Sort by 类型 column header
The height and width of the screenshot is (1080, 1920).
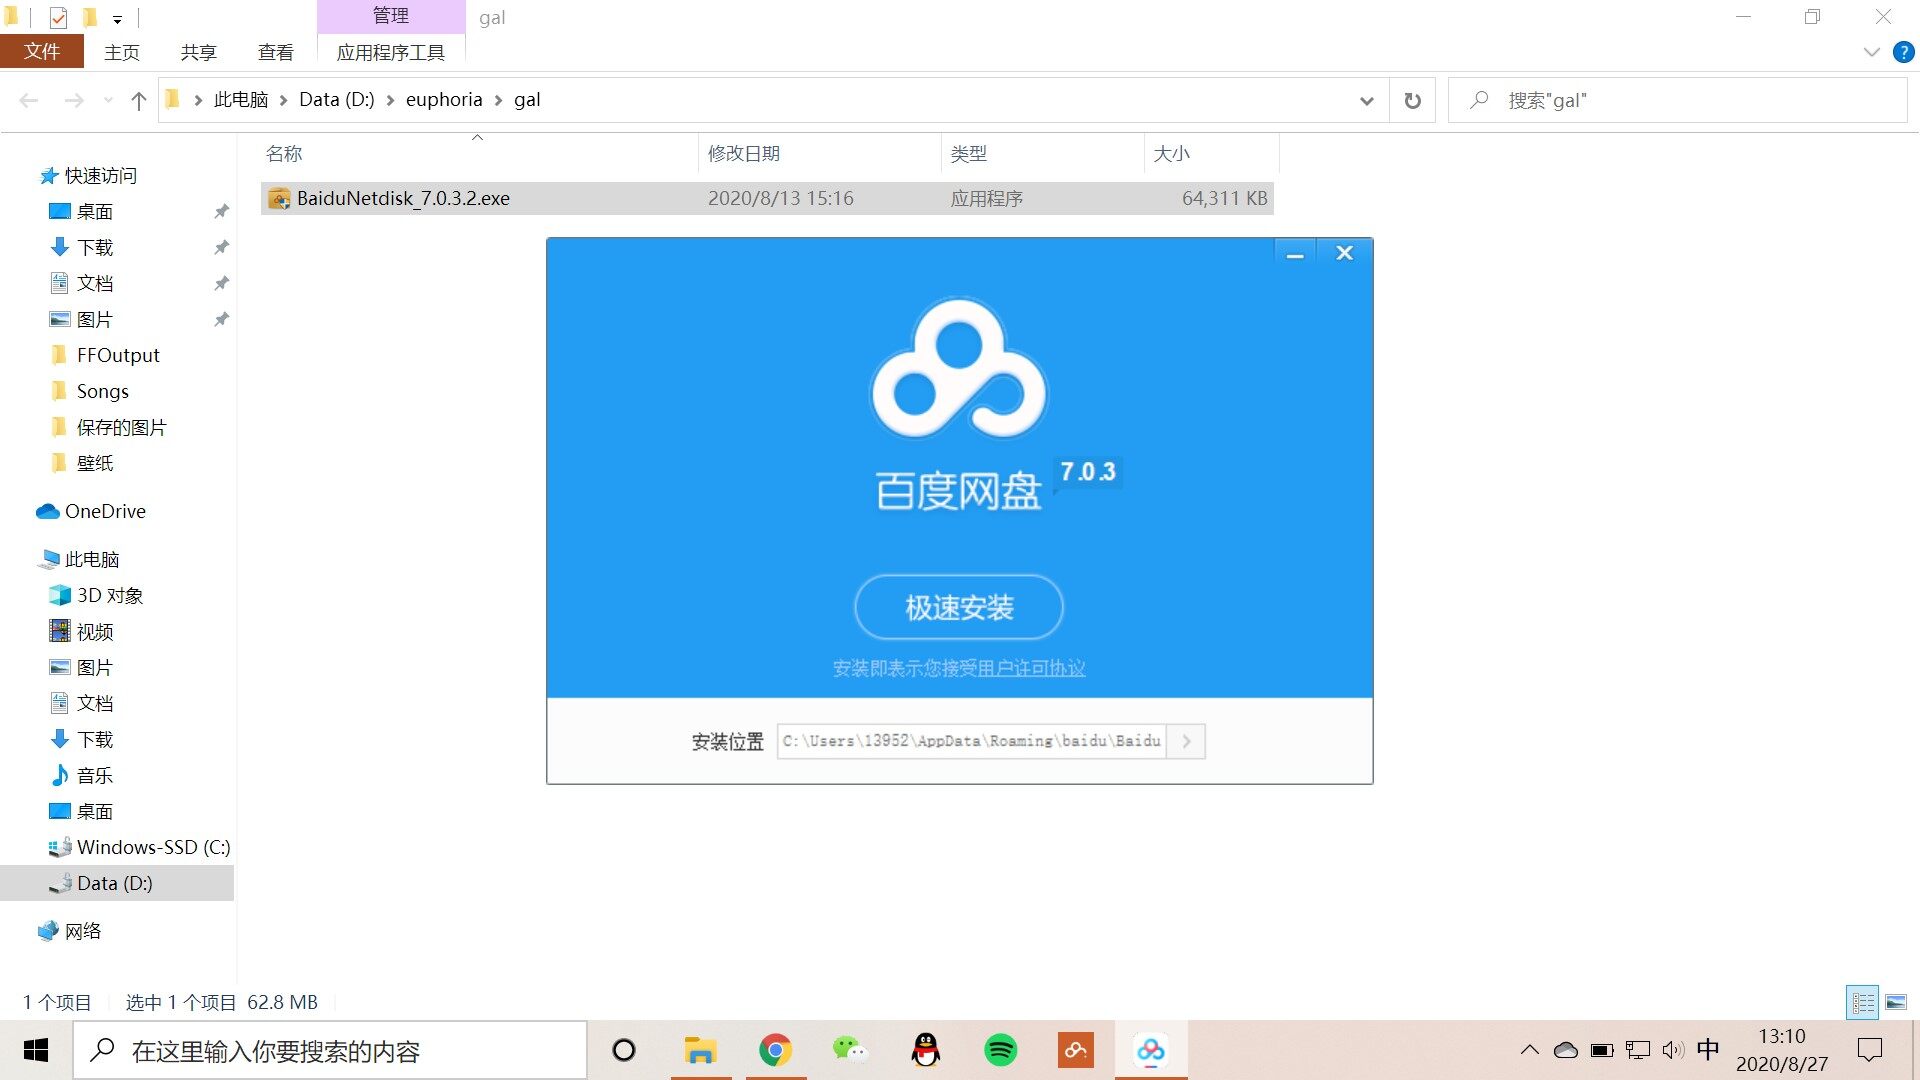1042,154
